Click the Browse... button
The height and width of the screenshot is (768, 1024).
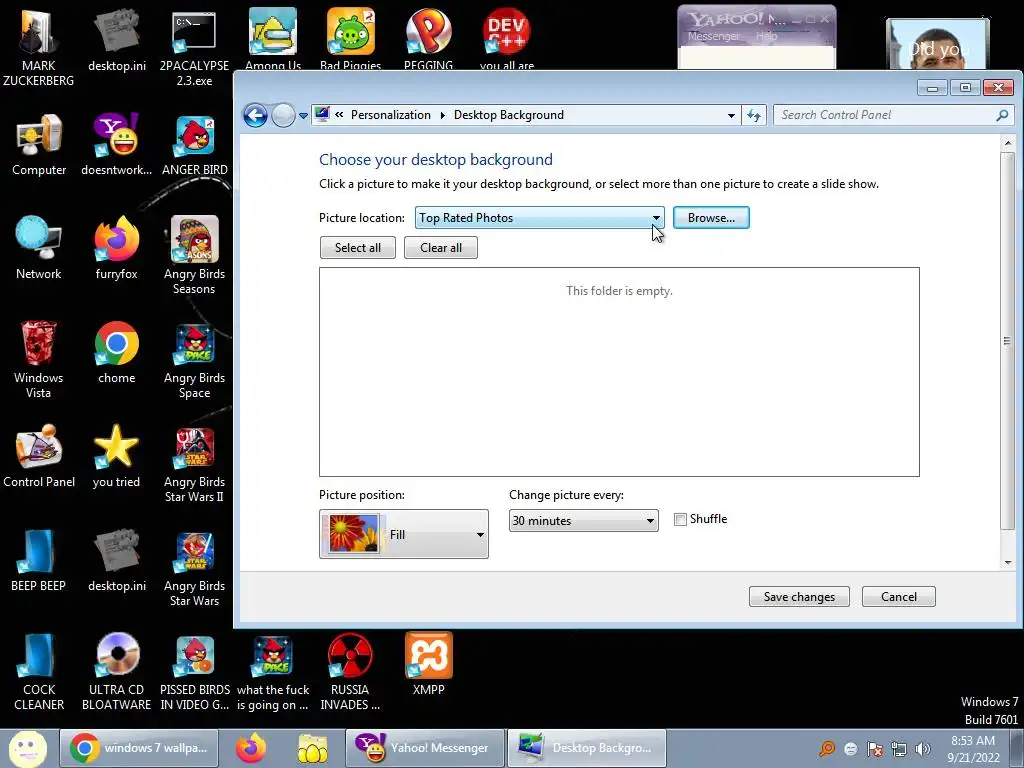click(711, 217)
